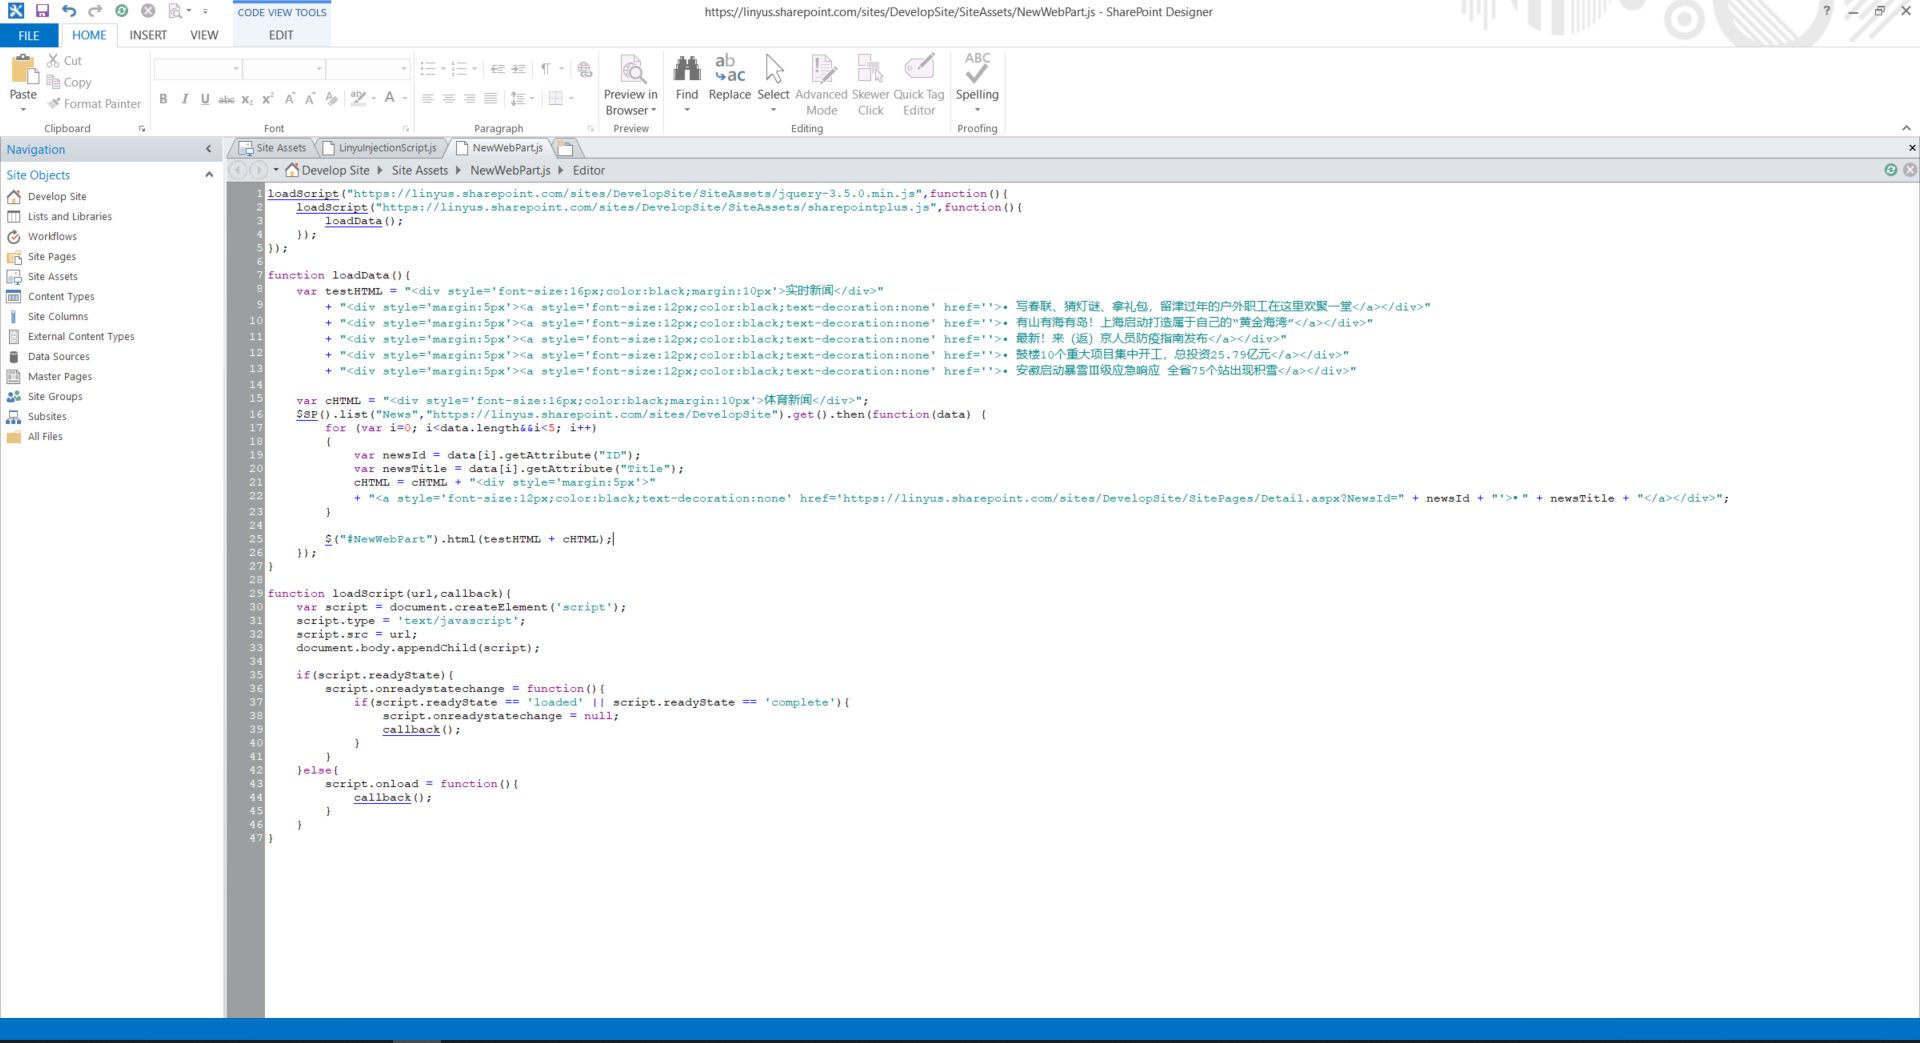The image size is (1920, 1043).
Task: Click Format Painter in Clipboard group
Action: click(x=94, y=104)
